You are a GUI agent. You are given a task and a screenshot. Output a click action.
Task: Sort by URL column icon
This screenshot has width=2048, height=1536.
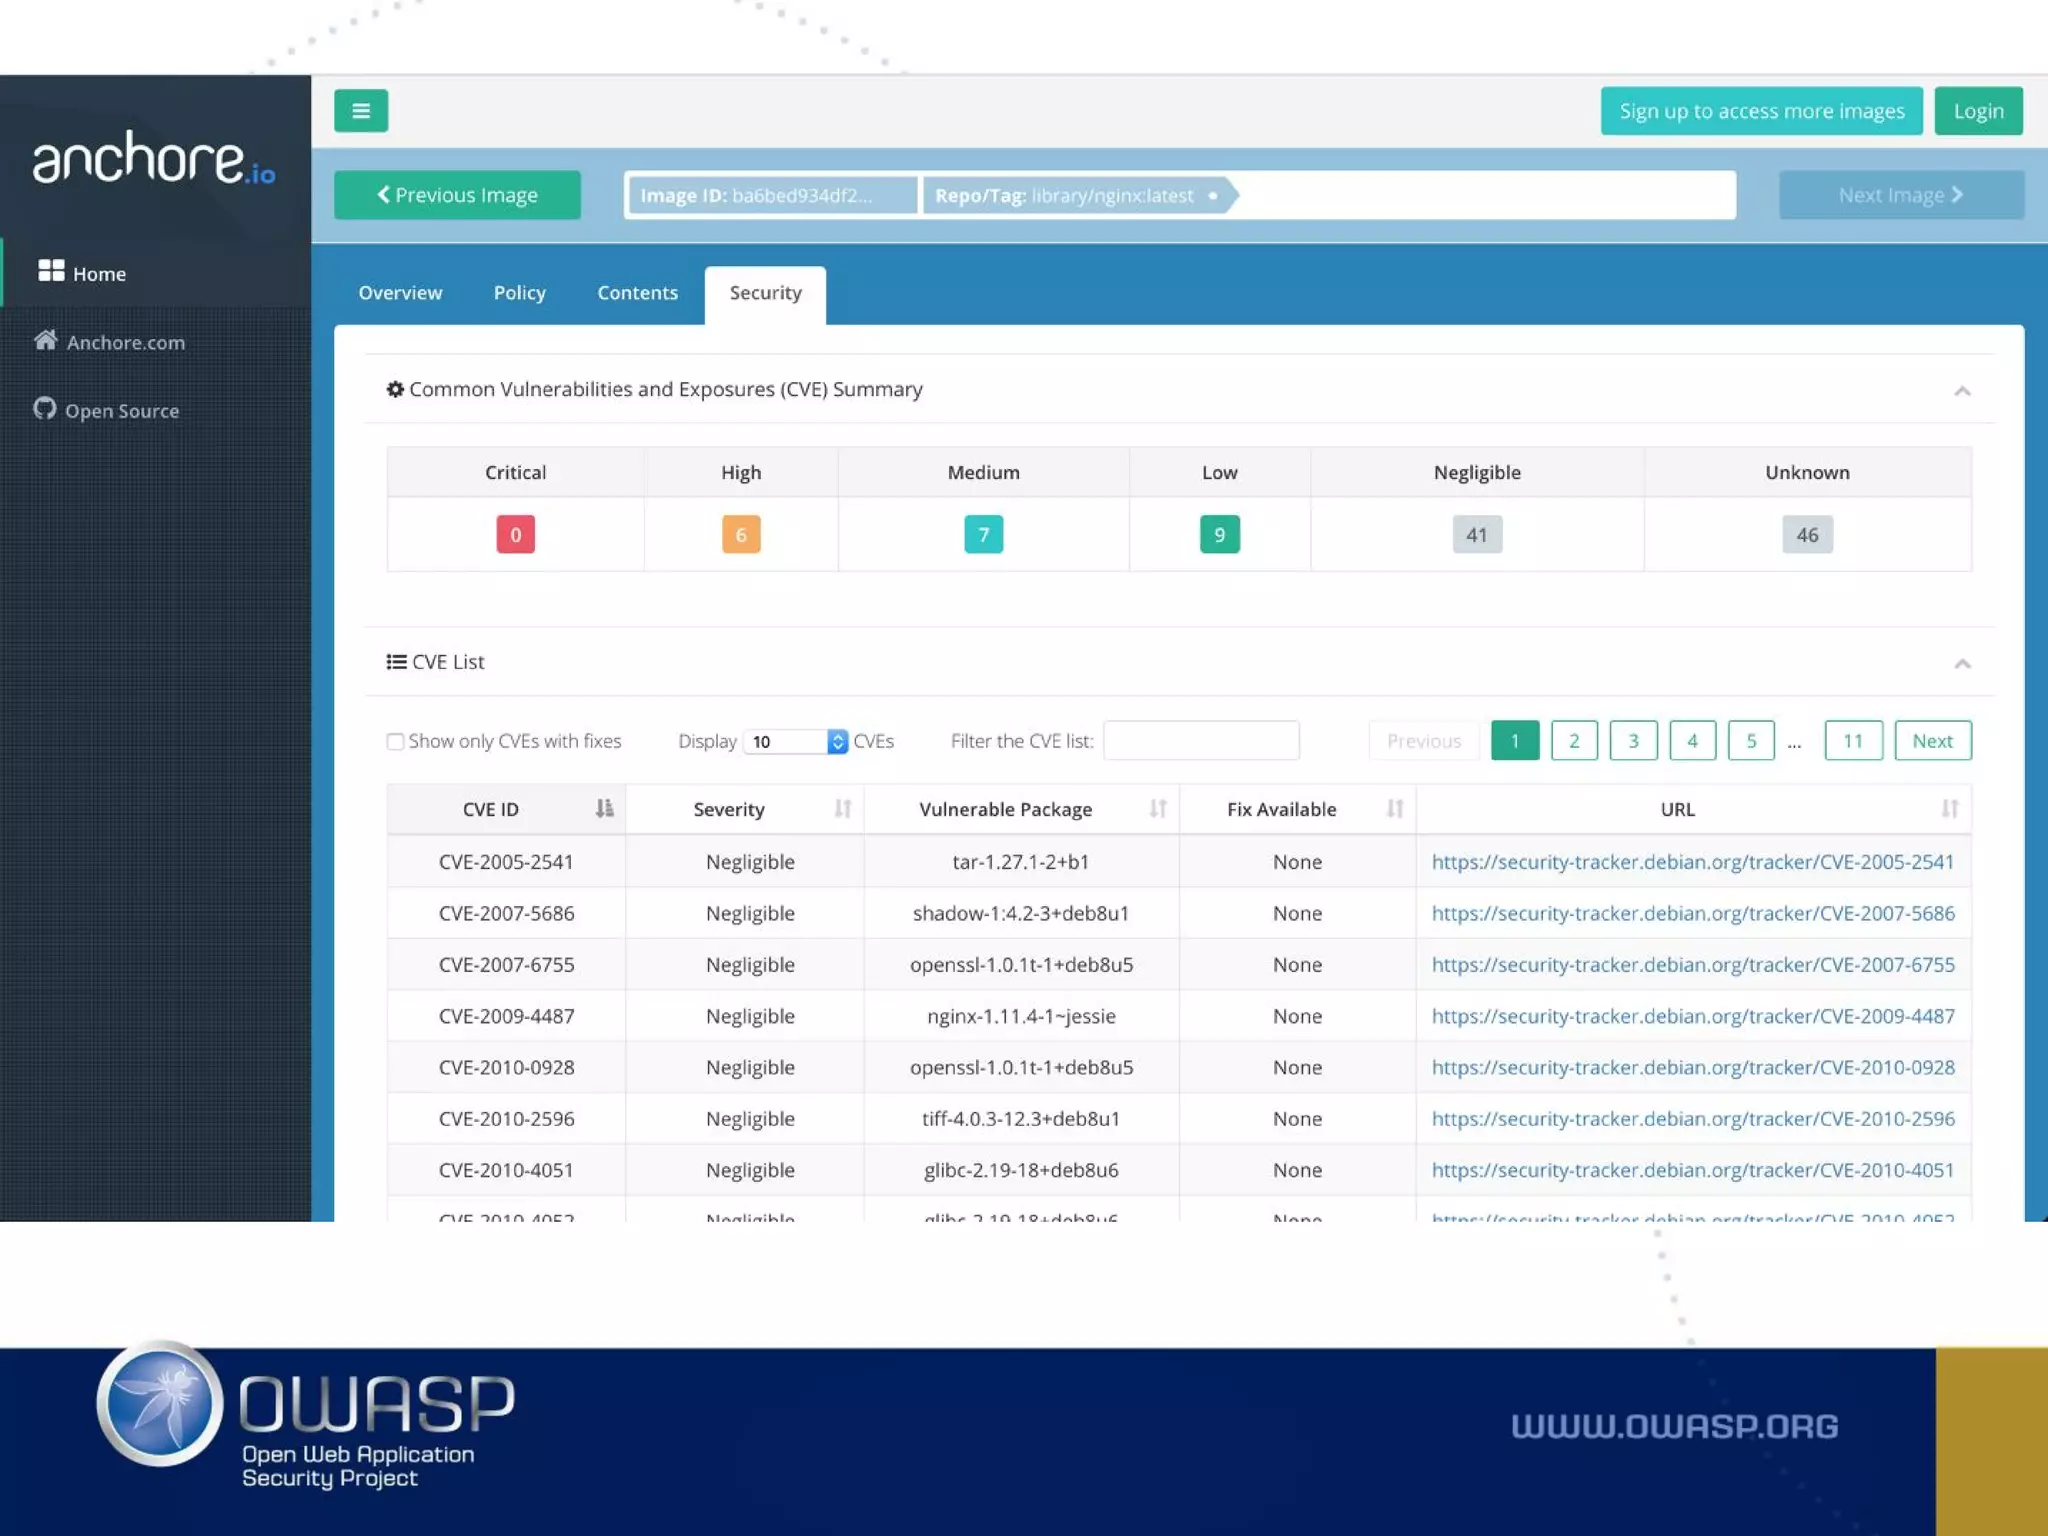coord(1949,809)
